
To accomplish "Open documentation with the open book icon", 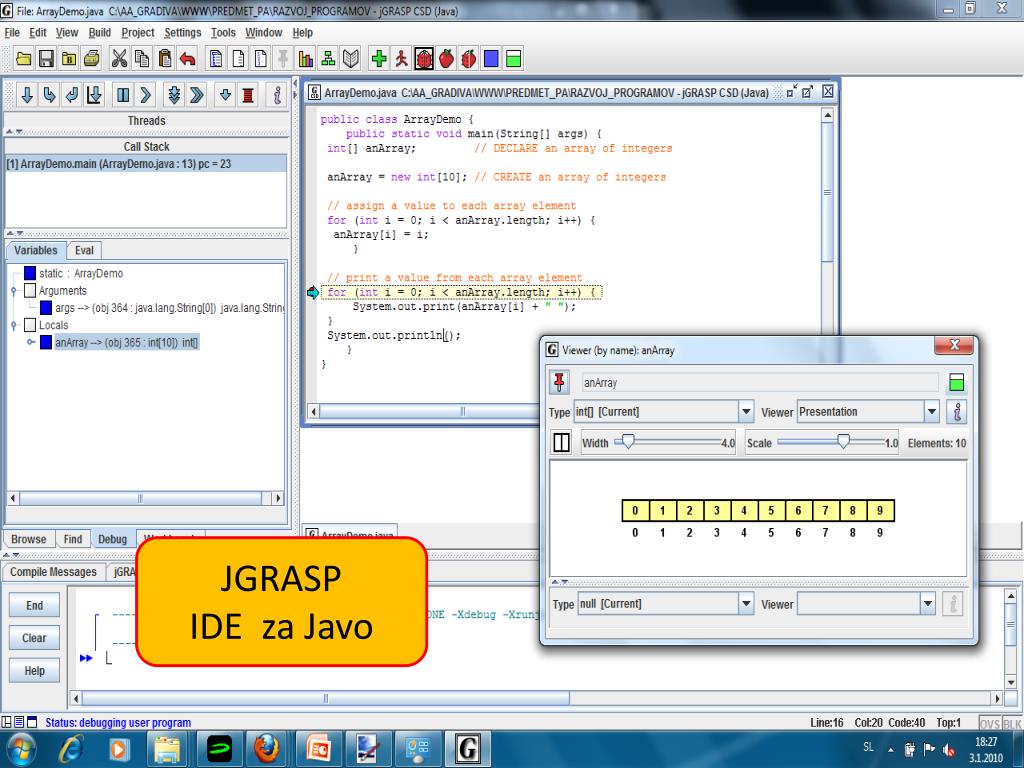I will point(351,59).
